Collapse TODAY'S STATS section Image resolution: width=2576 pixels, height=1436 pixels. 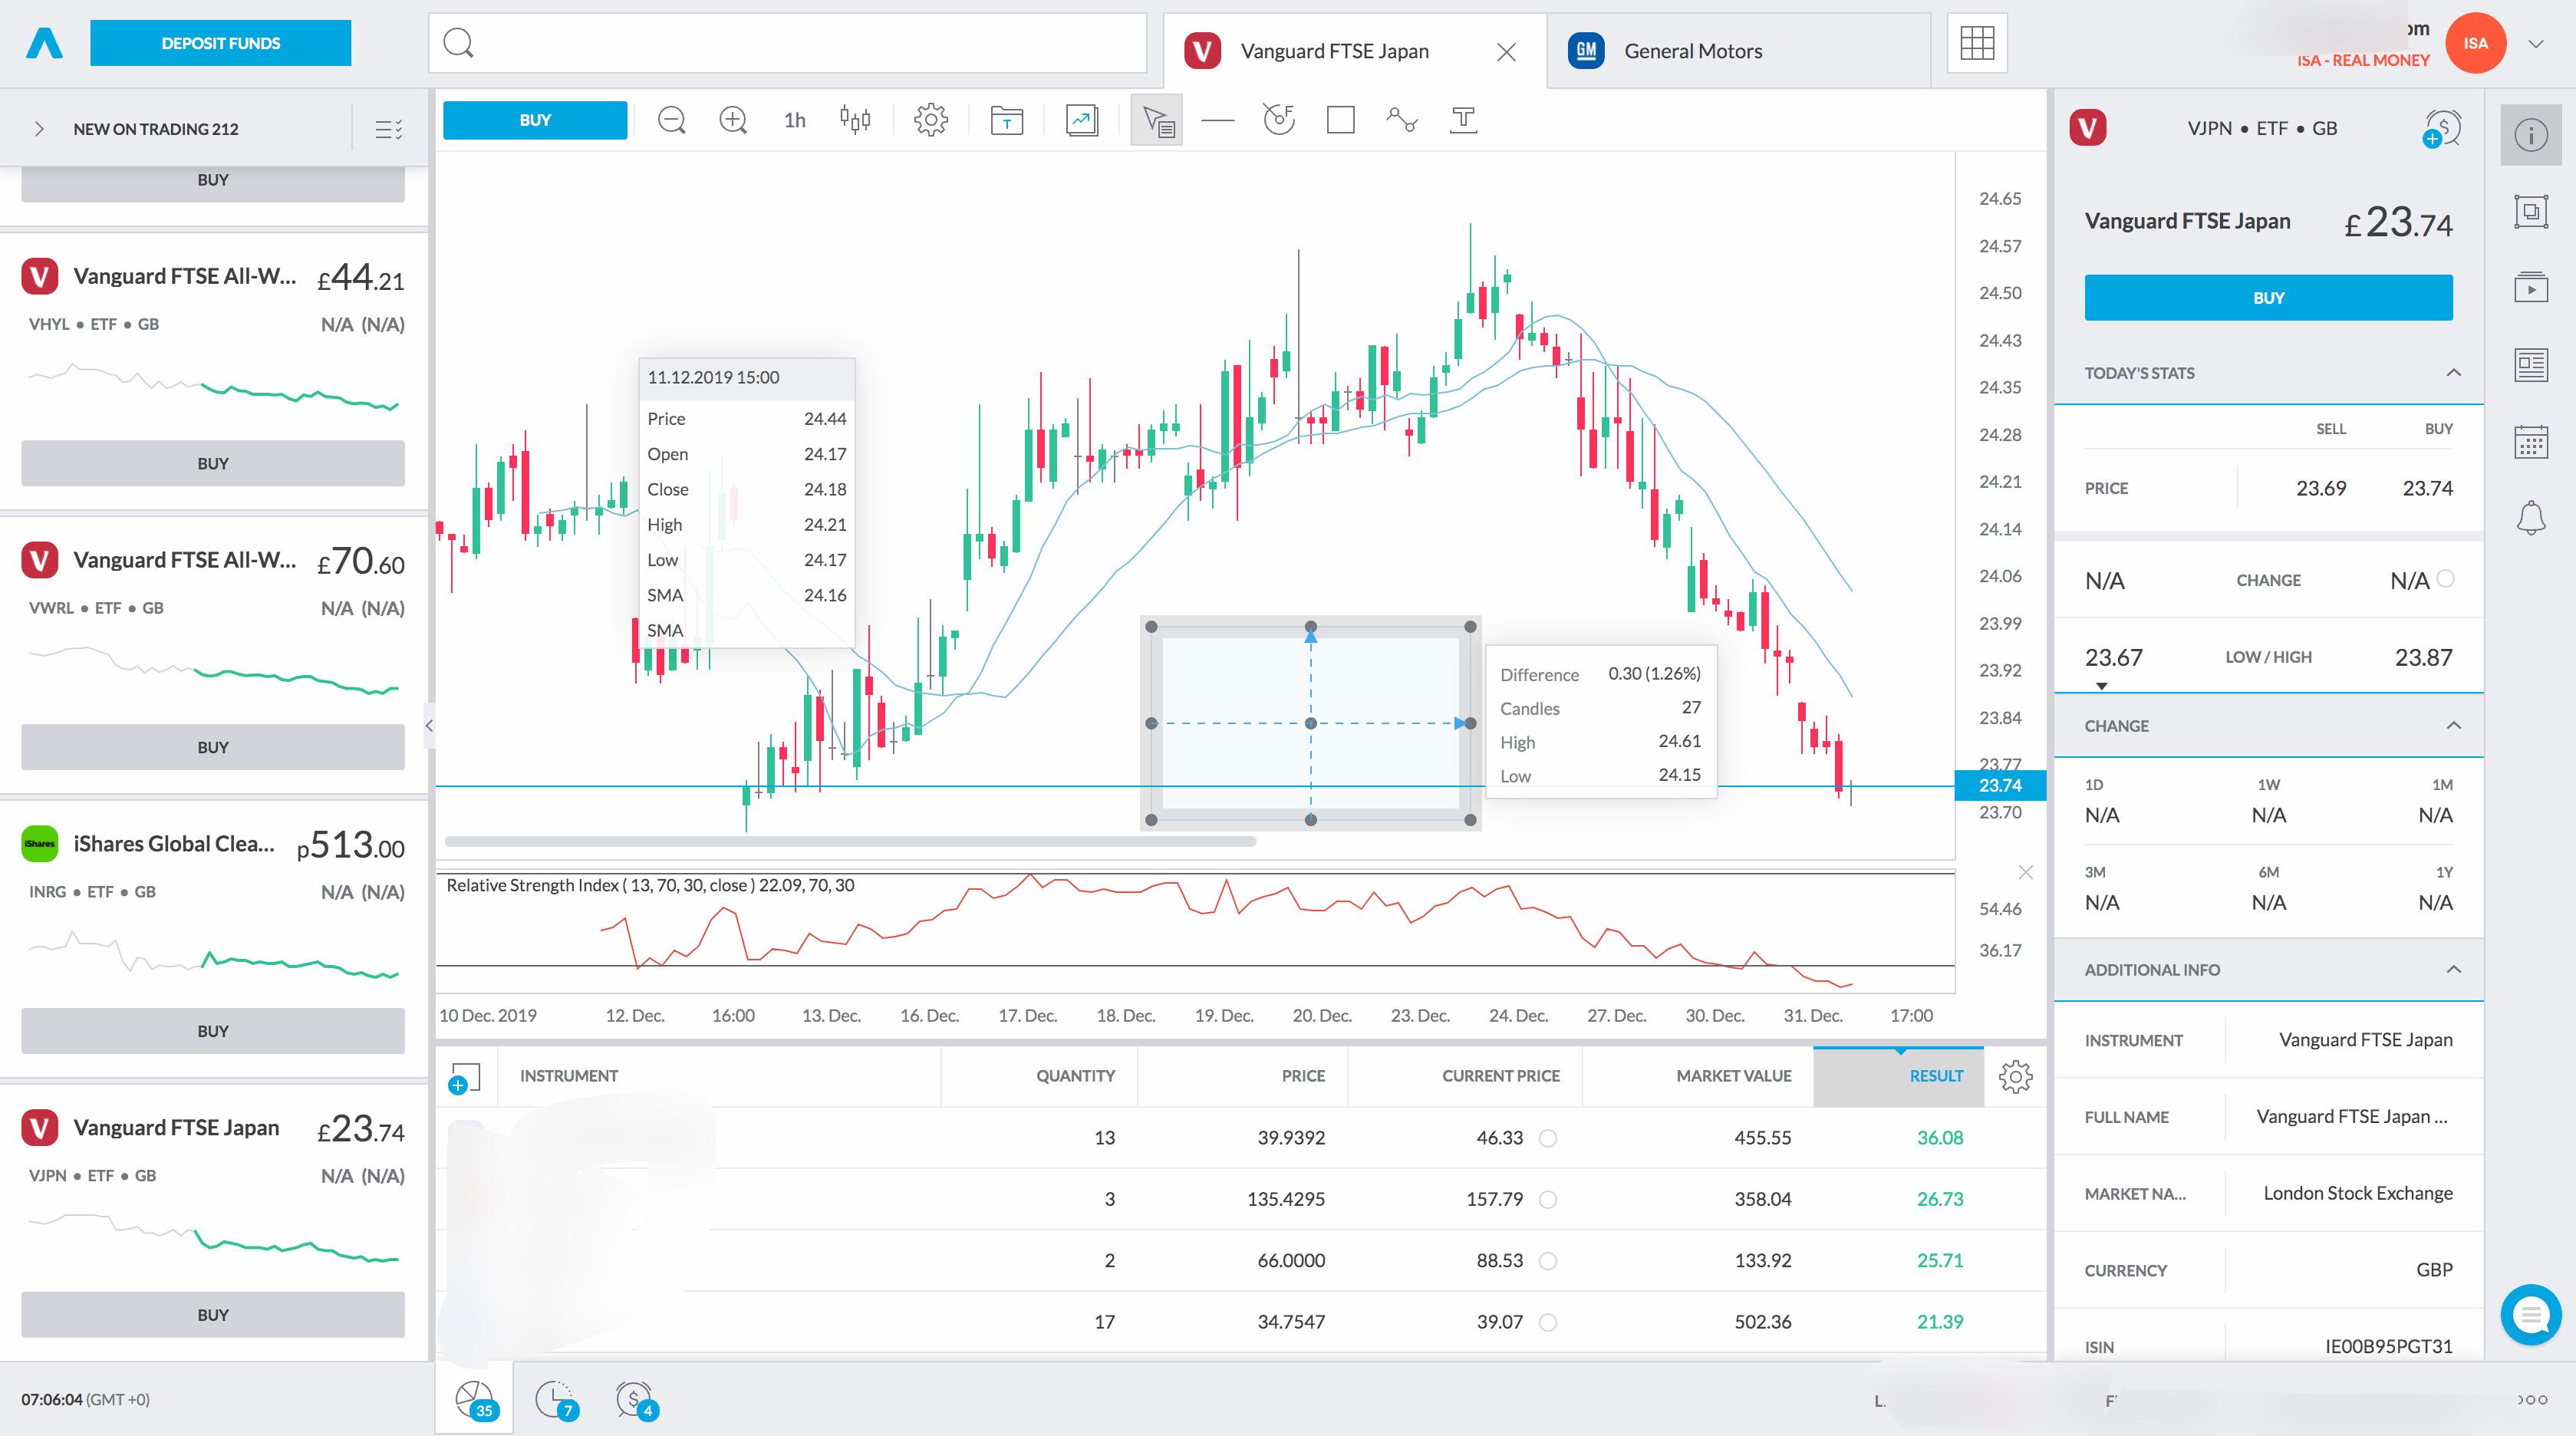(x=2453, y=373)
